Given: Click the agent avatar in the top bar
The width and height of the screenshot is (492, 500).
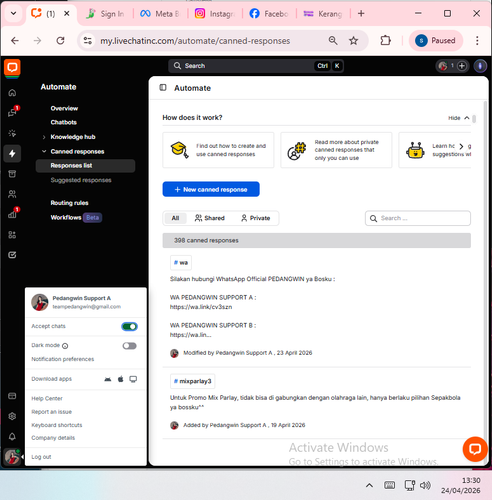Looking at the screenshot, I should click(443, 66).
